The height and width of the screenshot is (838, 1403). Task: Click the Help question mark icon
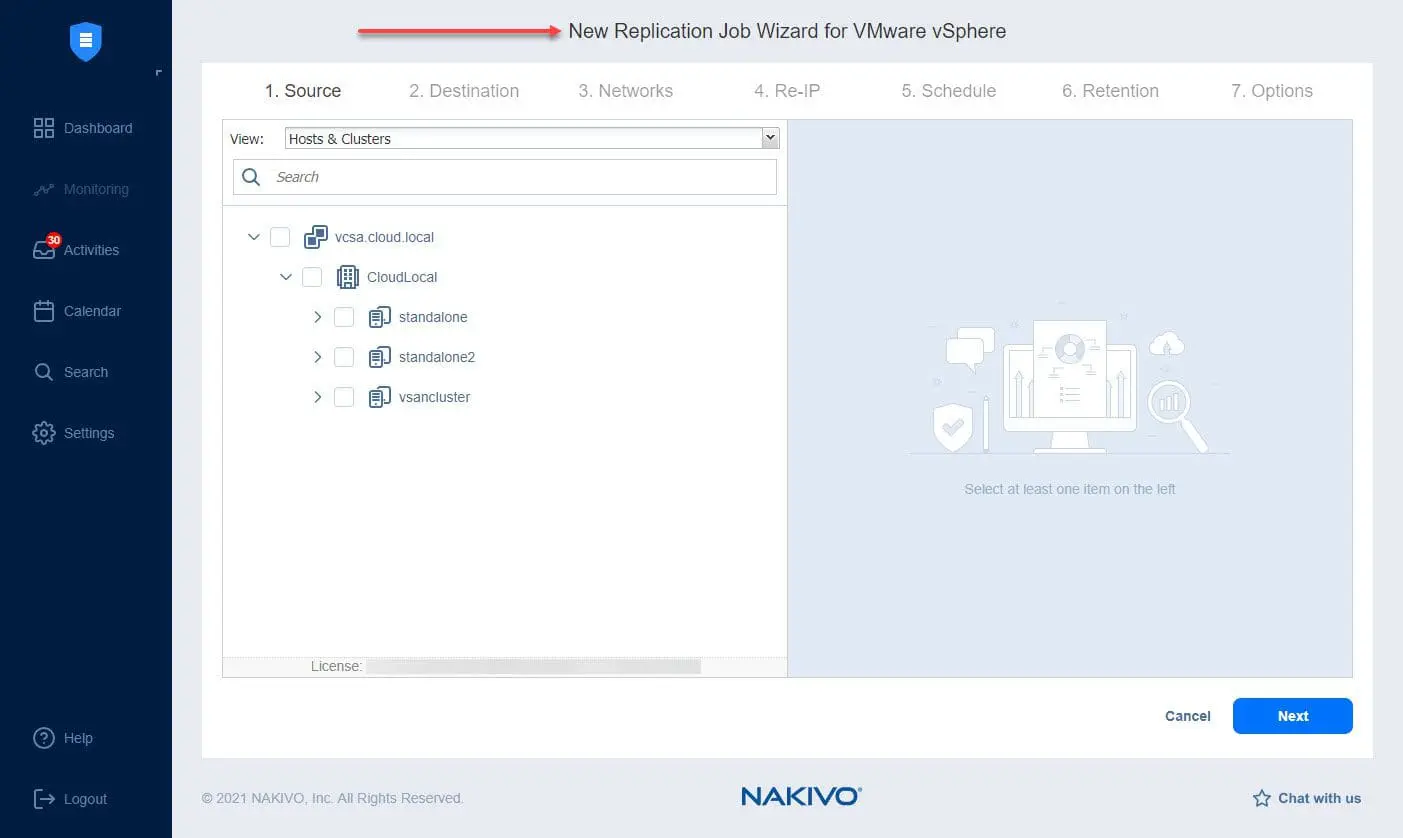point(45,738)
